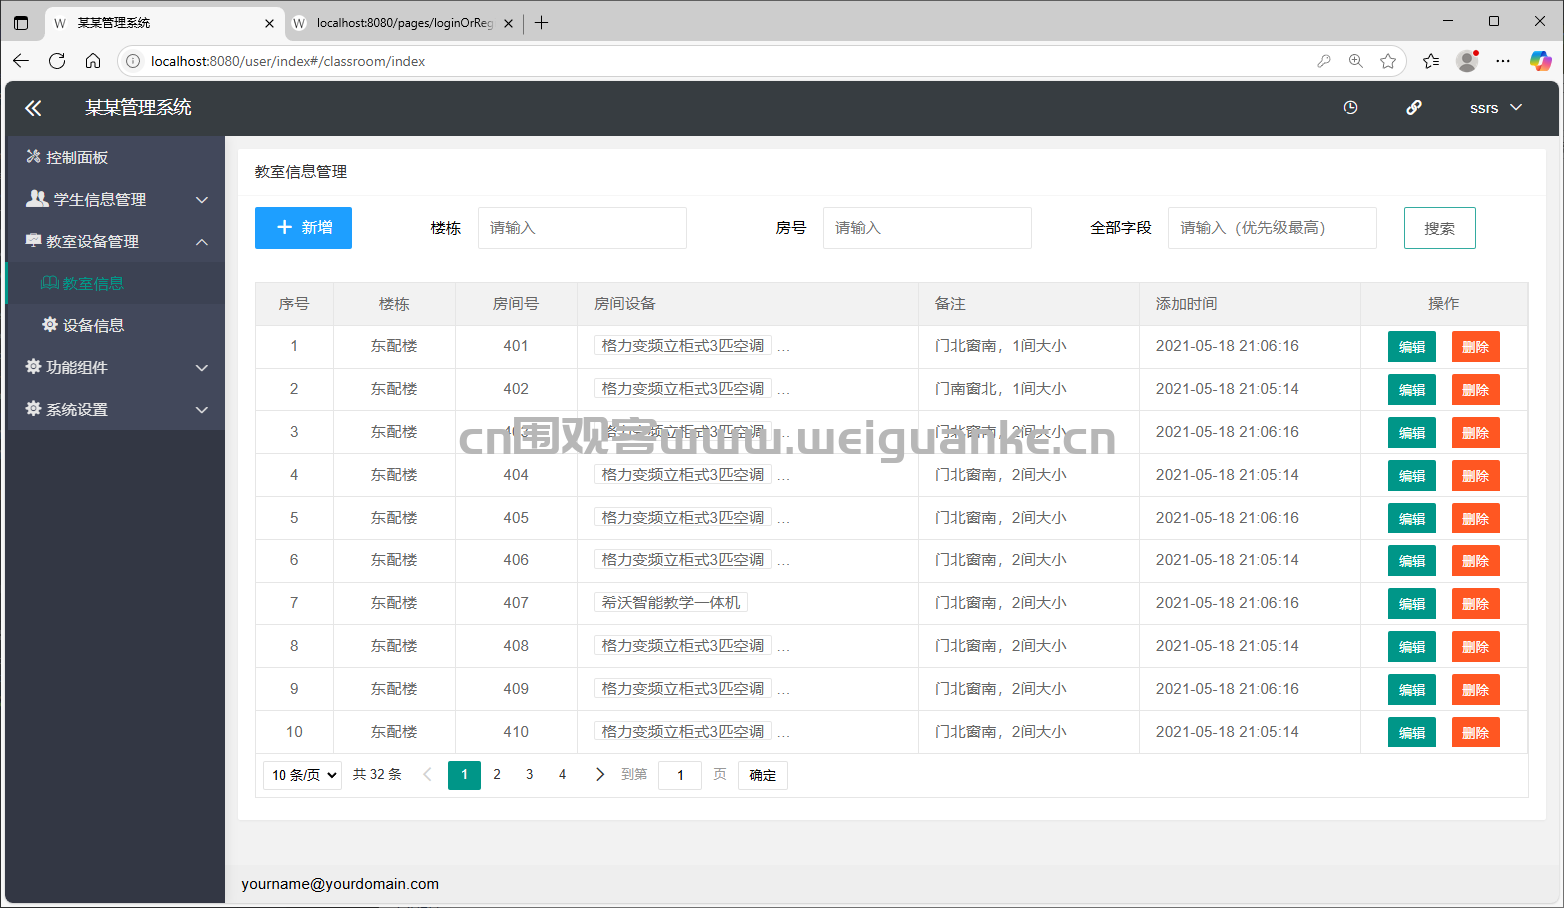Edit row with room 409

(x=1412, y=690)
